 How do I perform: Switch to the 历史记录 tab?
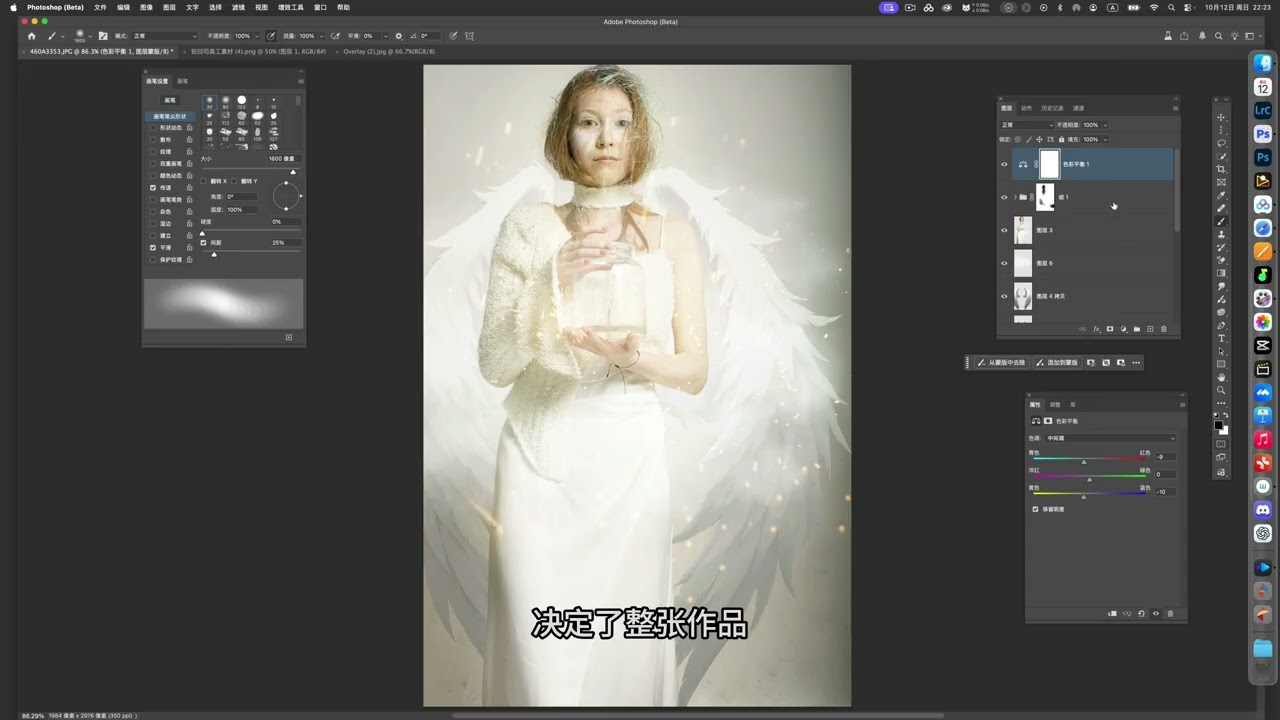(x=1052, y=108)
